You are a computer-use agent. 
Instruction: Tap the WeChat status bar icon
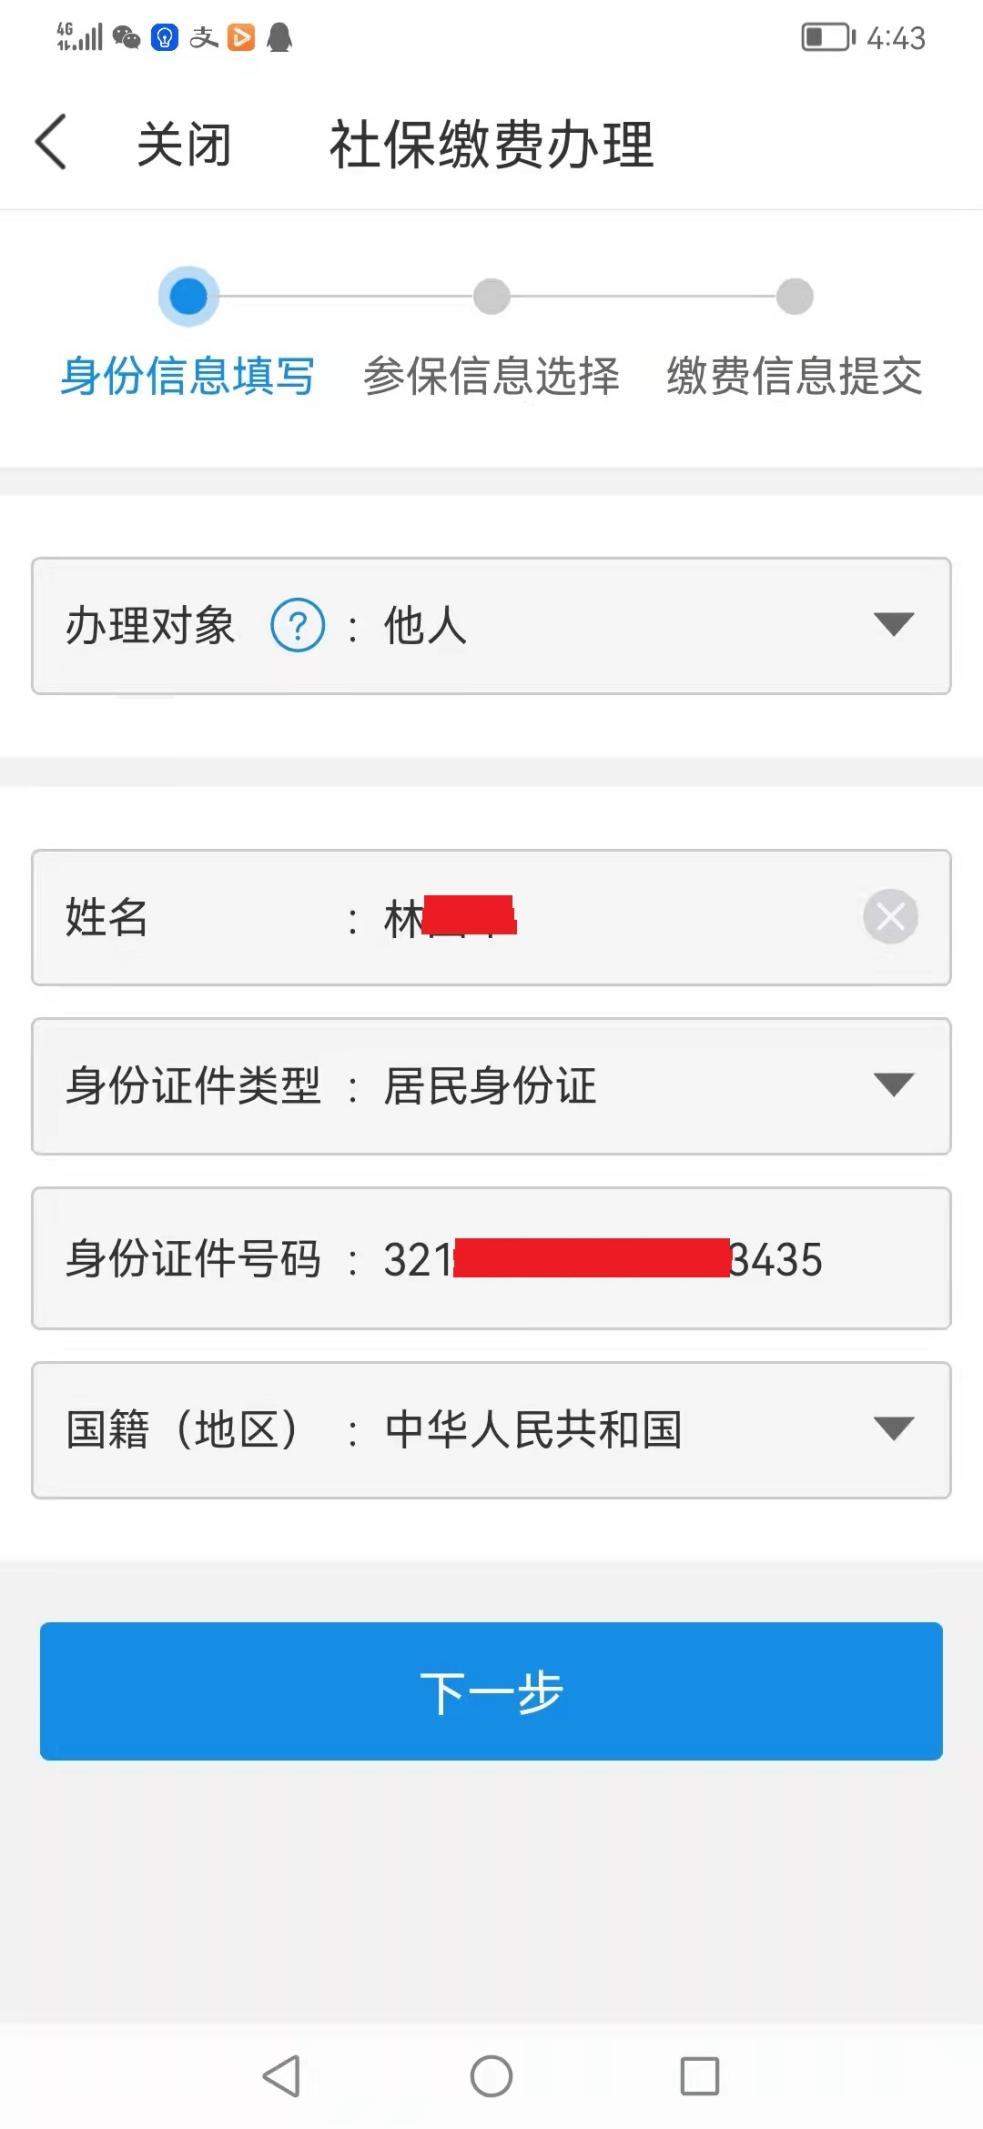(126, 38)
